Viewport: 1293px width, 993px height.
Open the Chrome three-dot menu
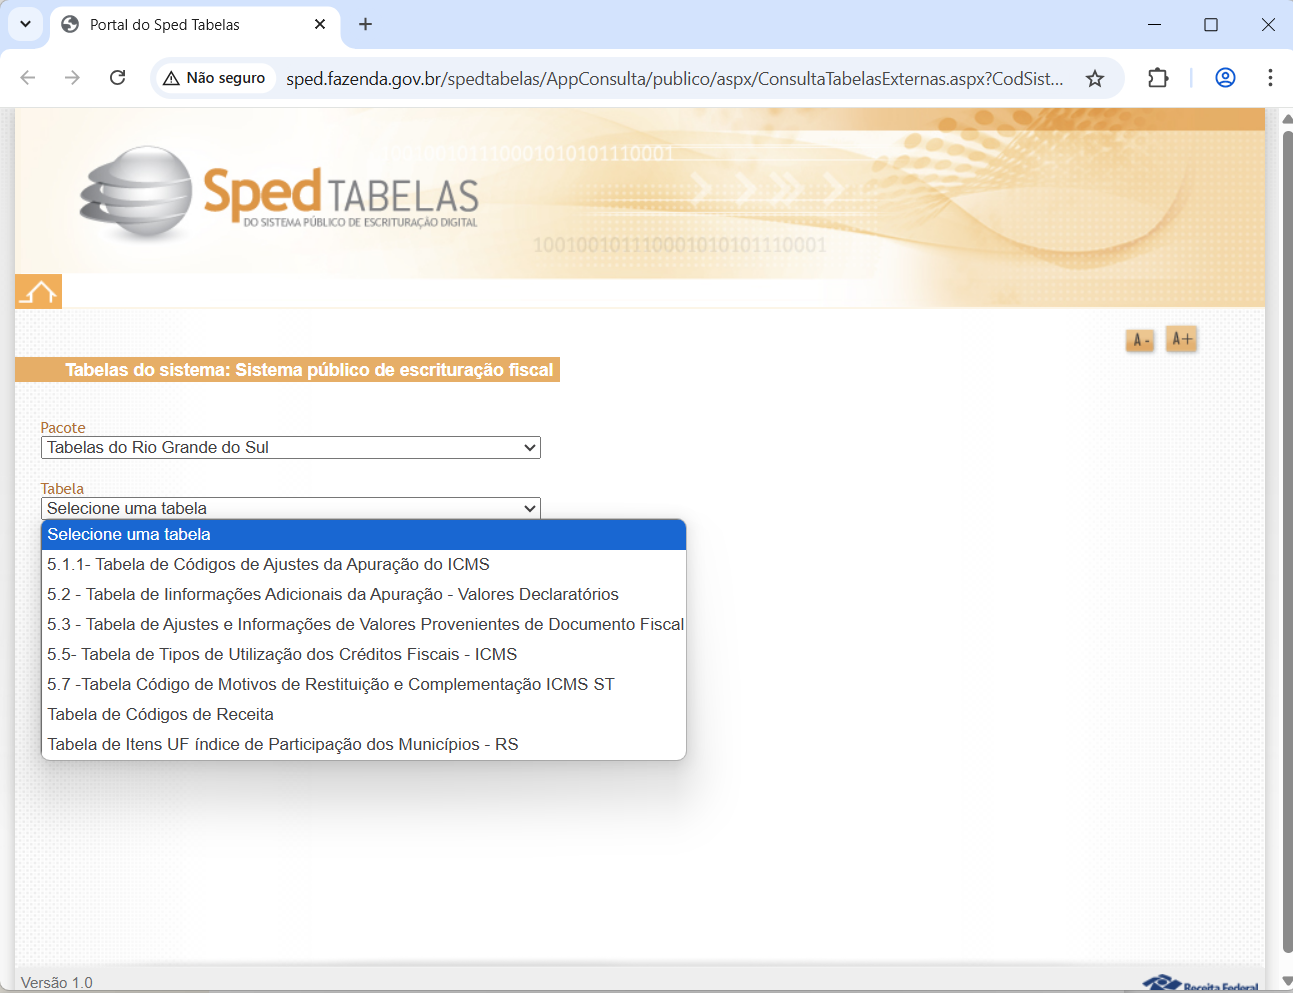tap(1270, 78)
